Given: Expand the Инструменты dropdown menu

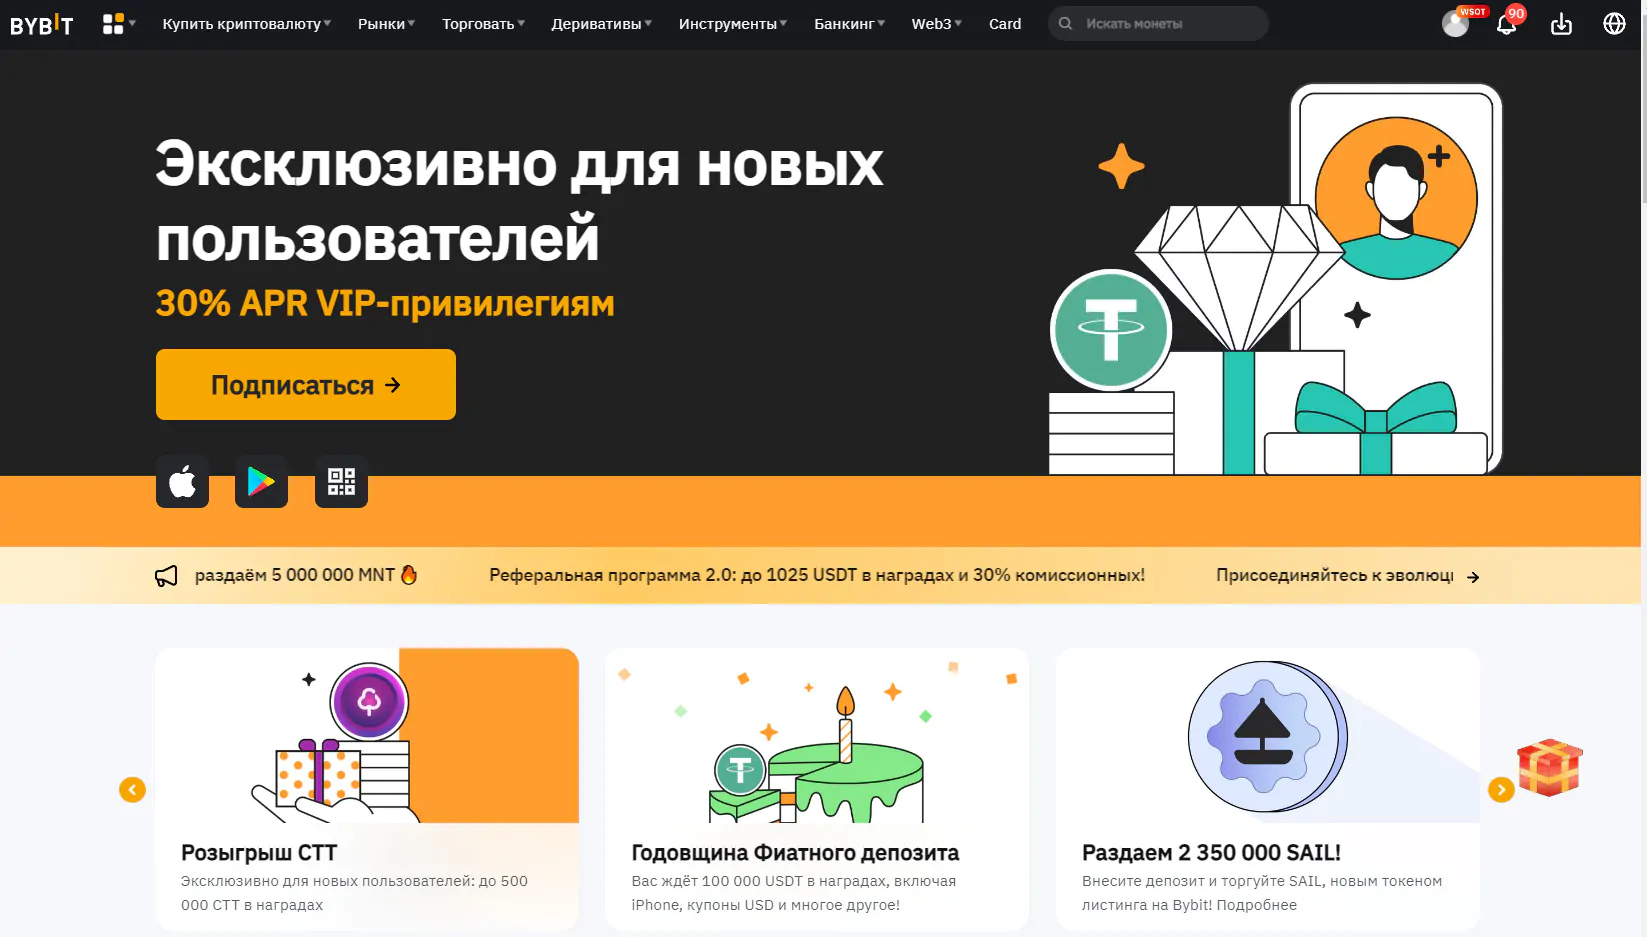Looking at the screenshot, I should [x=733, y=24].
